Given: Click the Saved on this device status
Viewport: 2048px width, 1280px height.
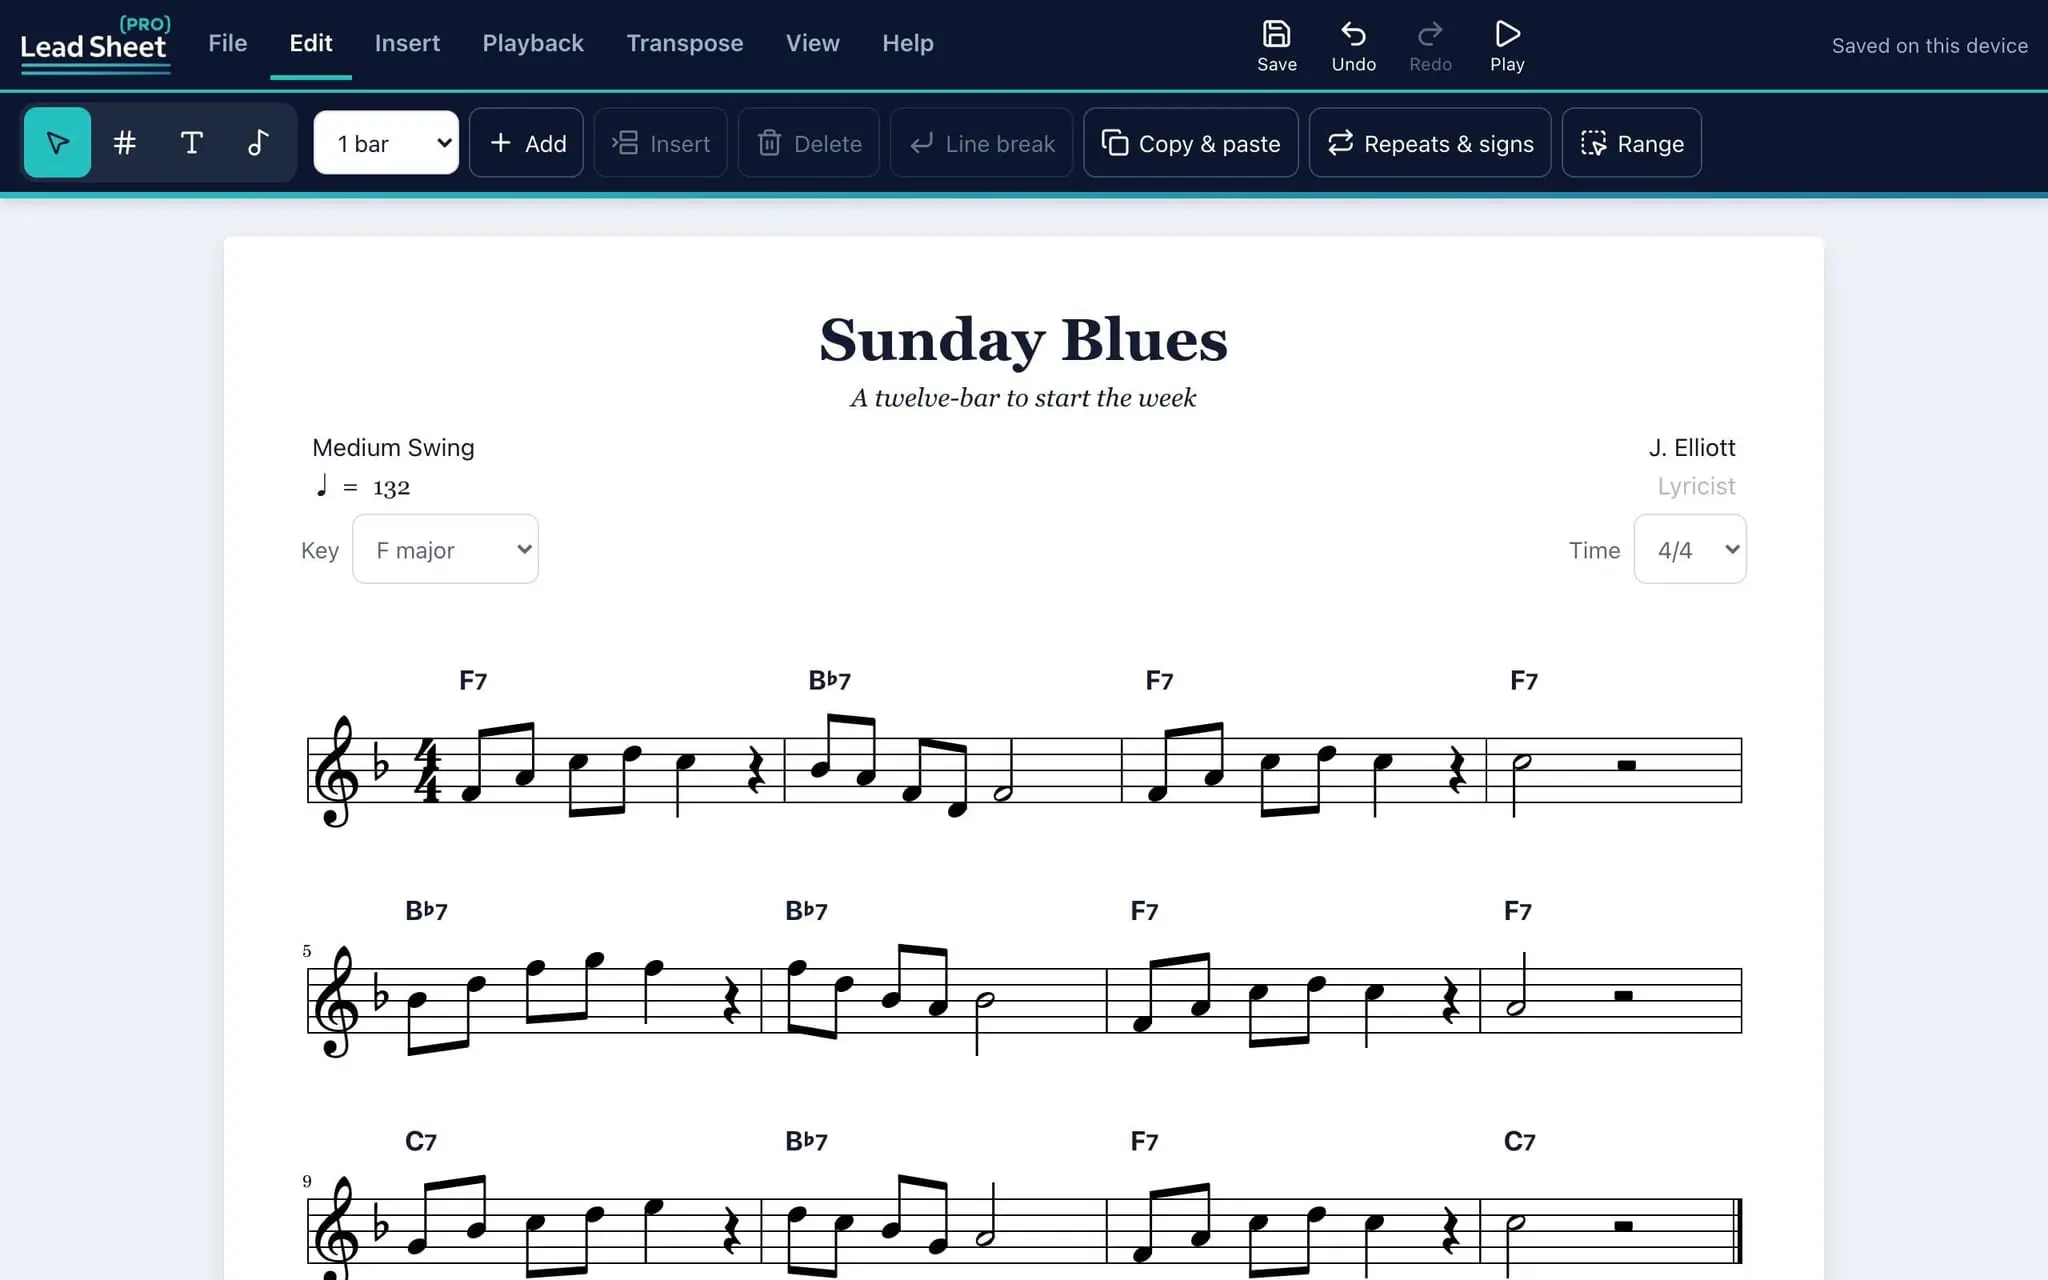Looking at the screenshot, I should 1929,46.
